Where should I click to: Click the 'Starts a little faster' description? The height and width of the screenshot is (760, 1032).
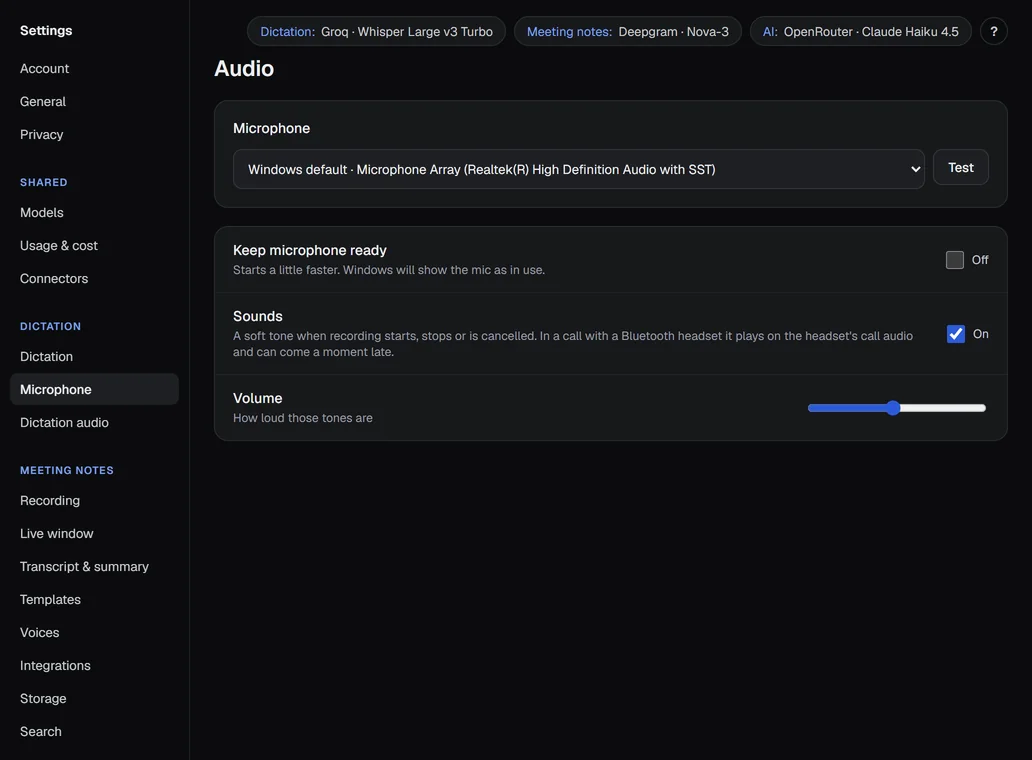389,270
